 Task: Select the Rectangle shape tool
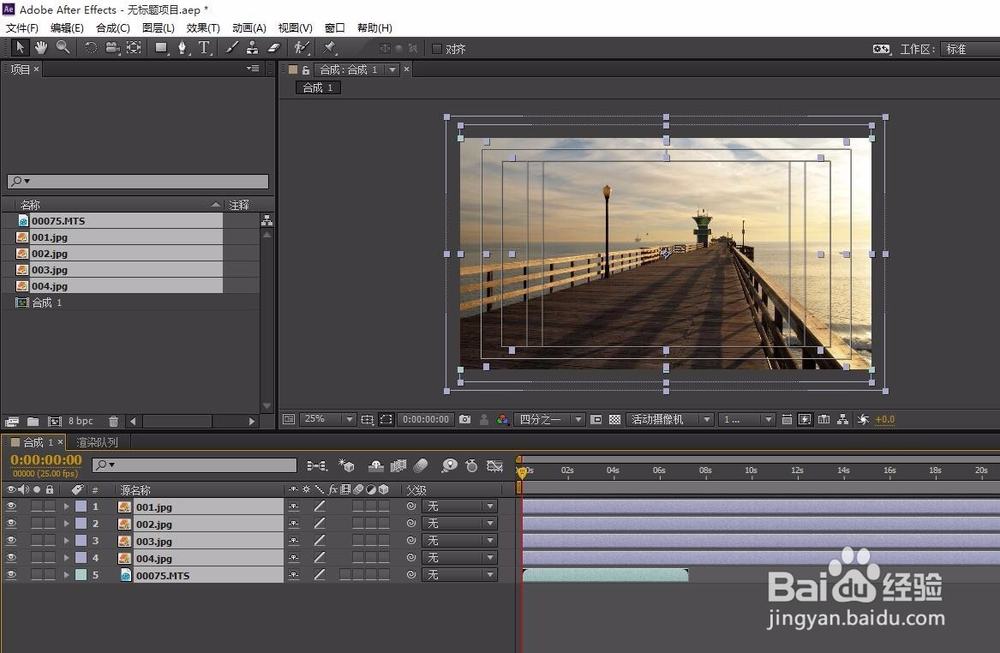(x=161, y=48)
